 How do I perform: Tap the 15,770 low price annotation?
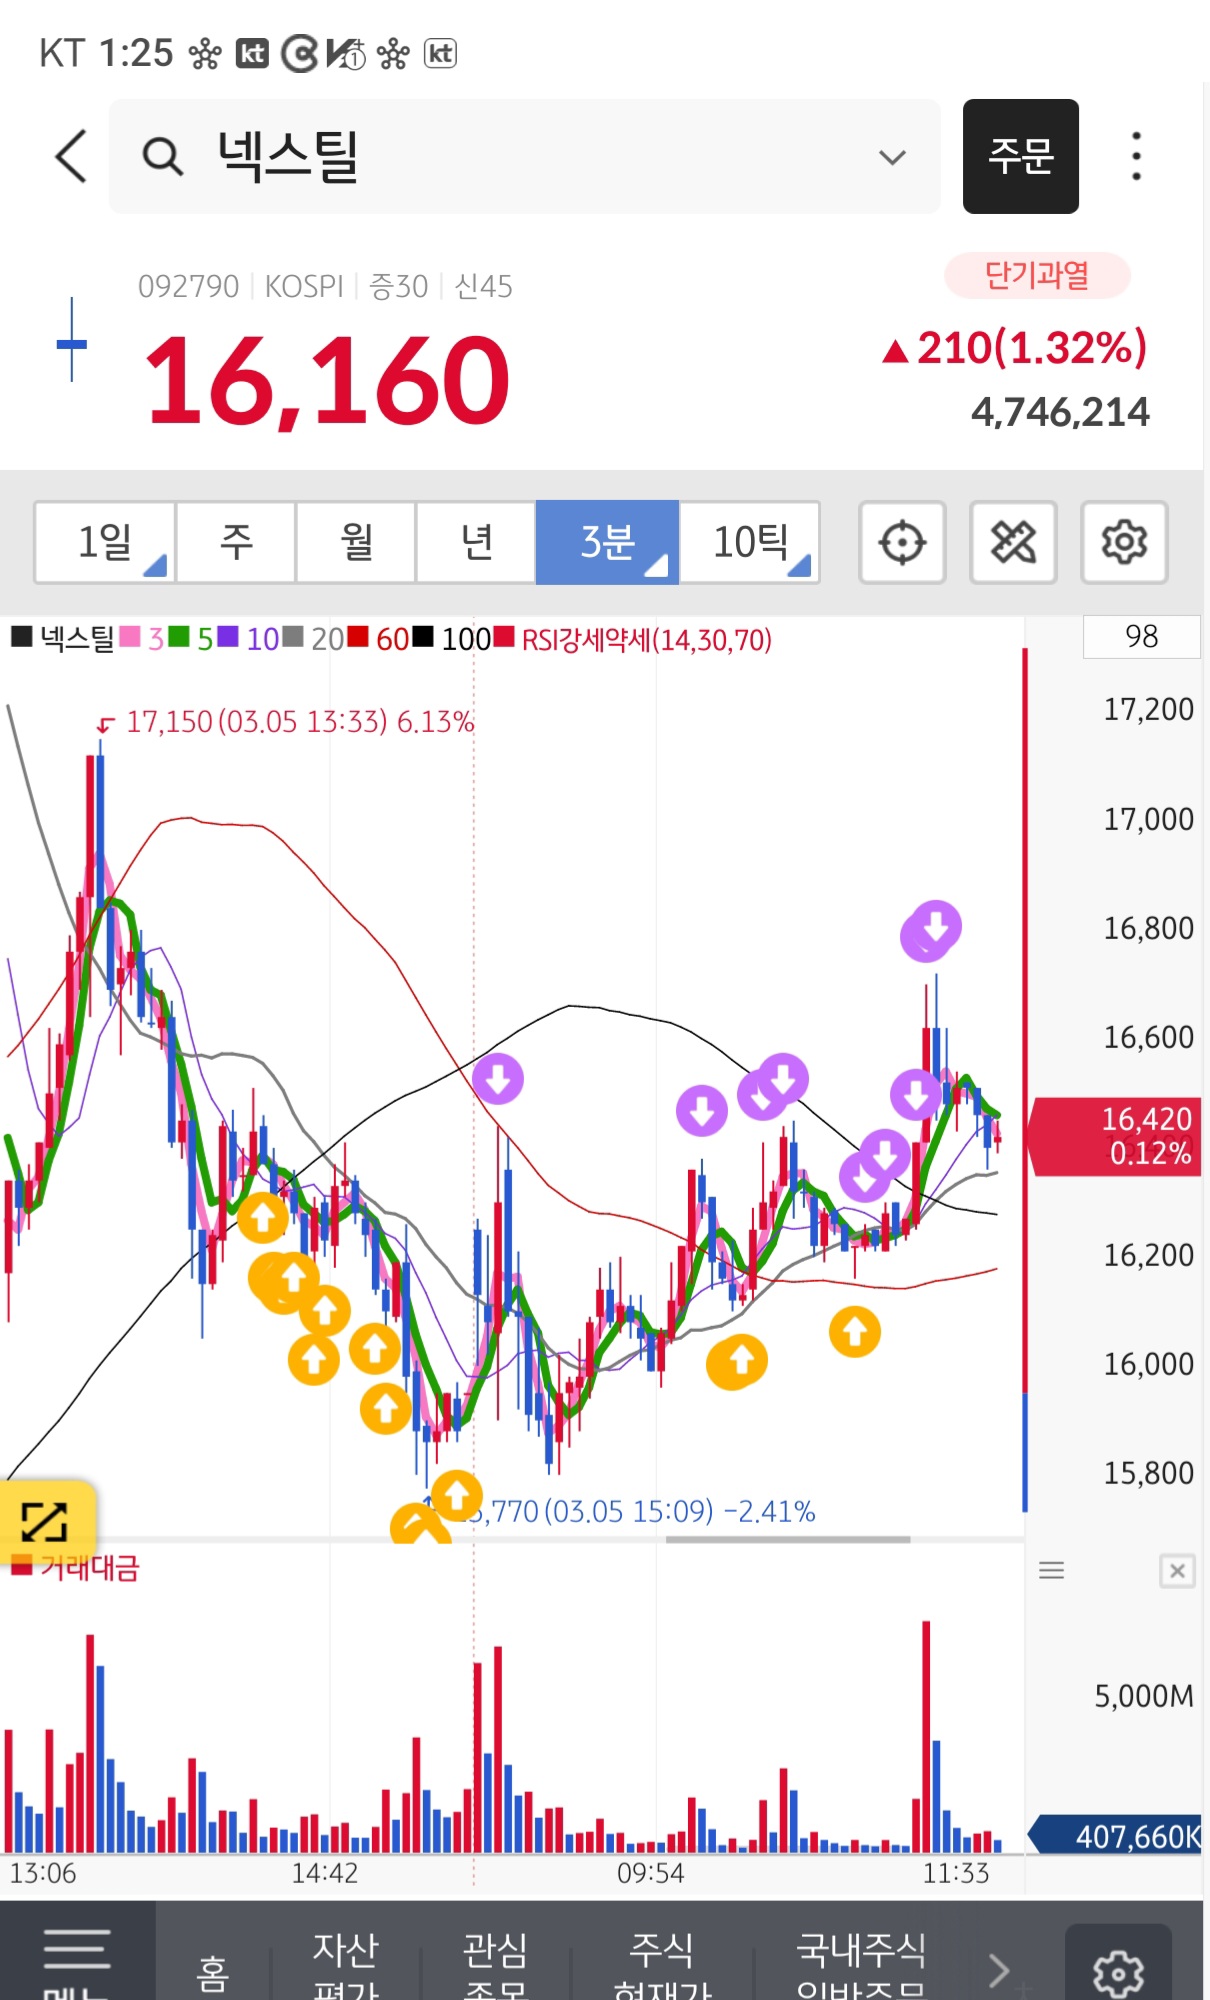[x=640, y=1510]
